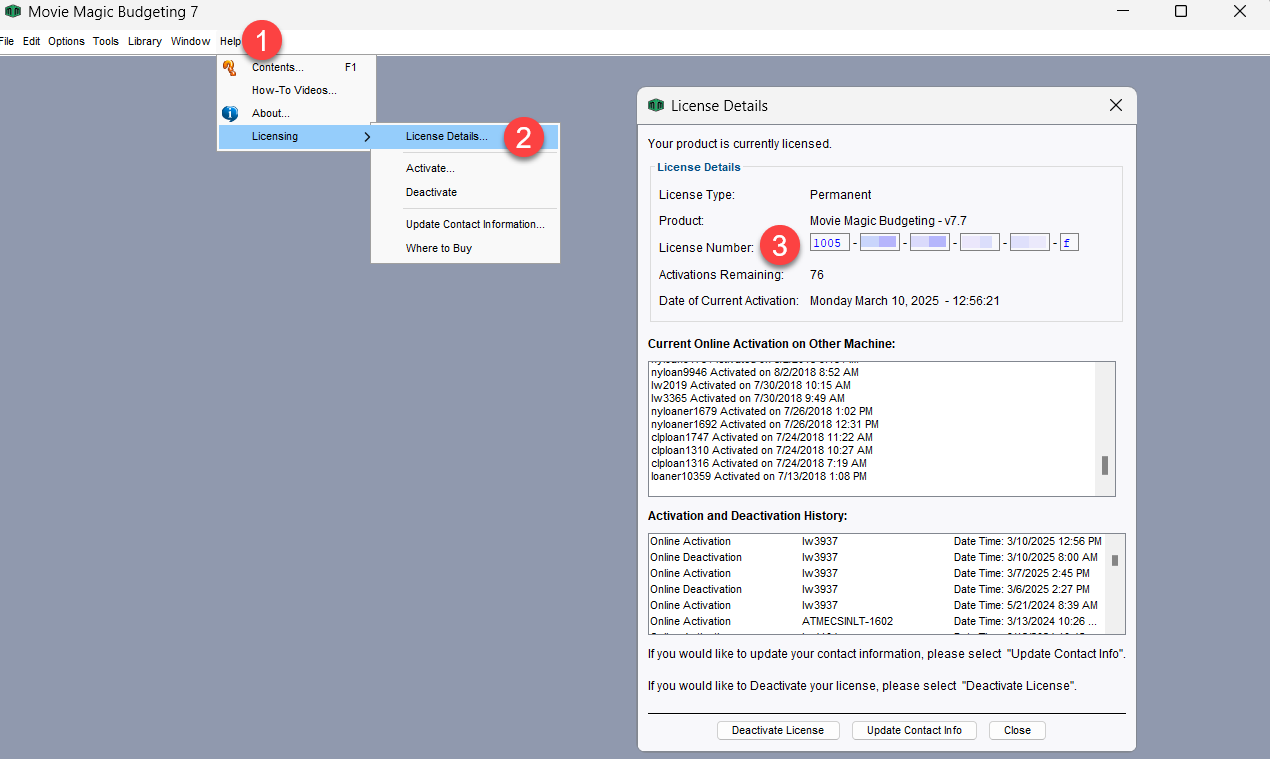Viewport: 1270px width, 759px height.
Task: Click the Help menu in the menu bar
Action: tap(231, 41)
